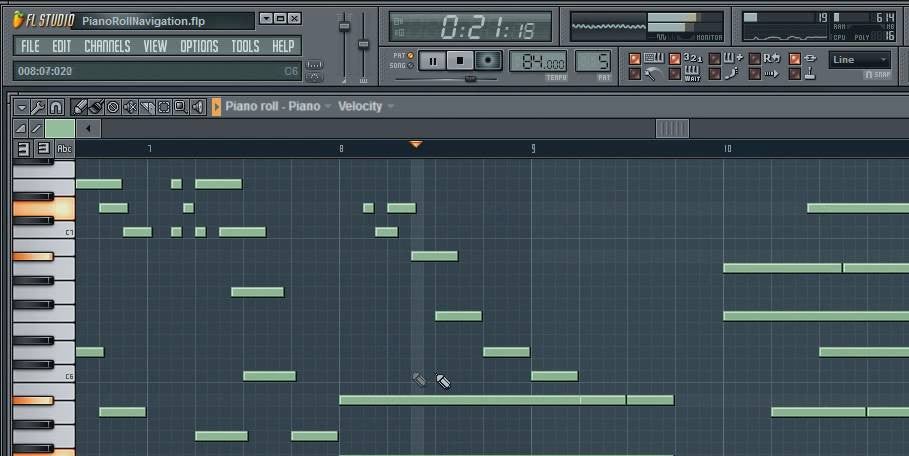The image size is (909, 456).
Task: Select the Delete tool
Action: [x=113, y=107]
